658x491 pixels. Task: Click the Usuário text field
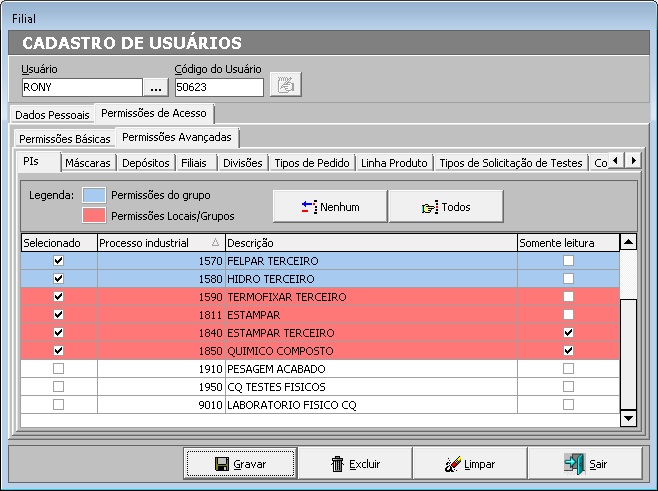pyautogui.click(x=82, y=87)
